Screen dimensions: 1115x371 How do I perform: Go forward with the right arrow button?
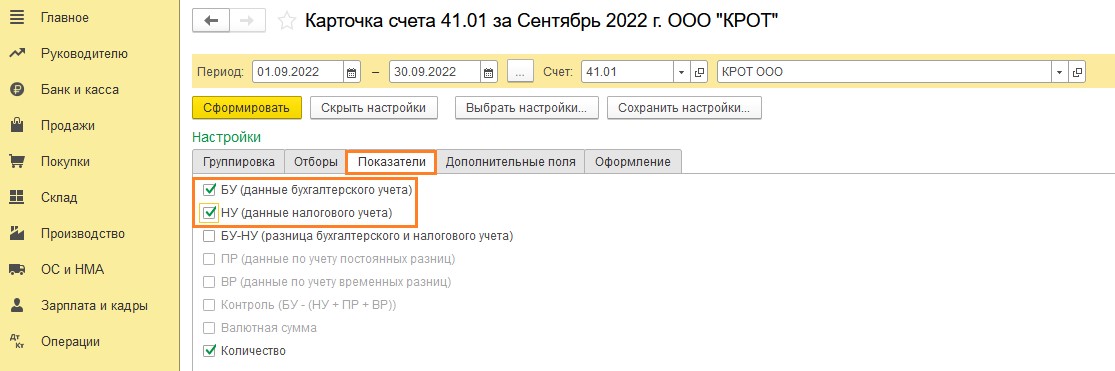[247, 21]
